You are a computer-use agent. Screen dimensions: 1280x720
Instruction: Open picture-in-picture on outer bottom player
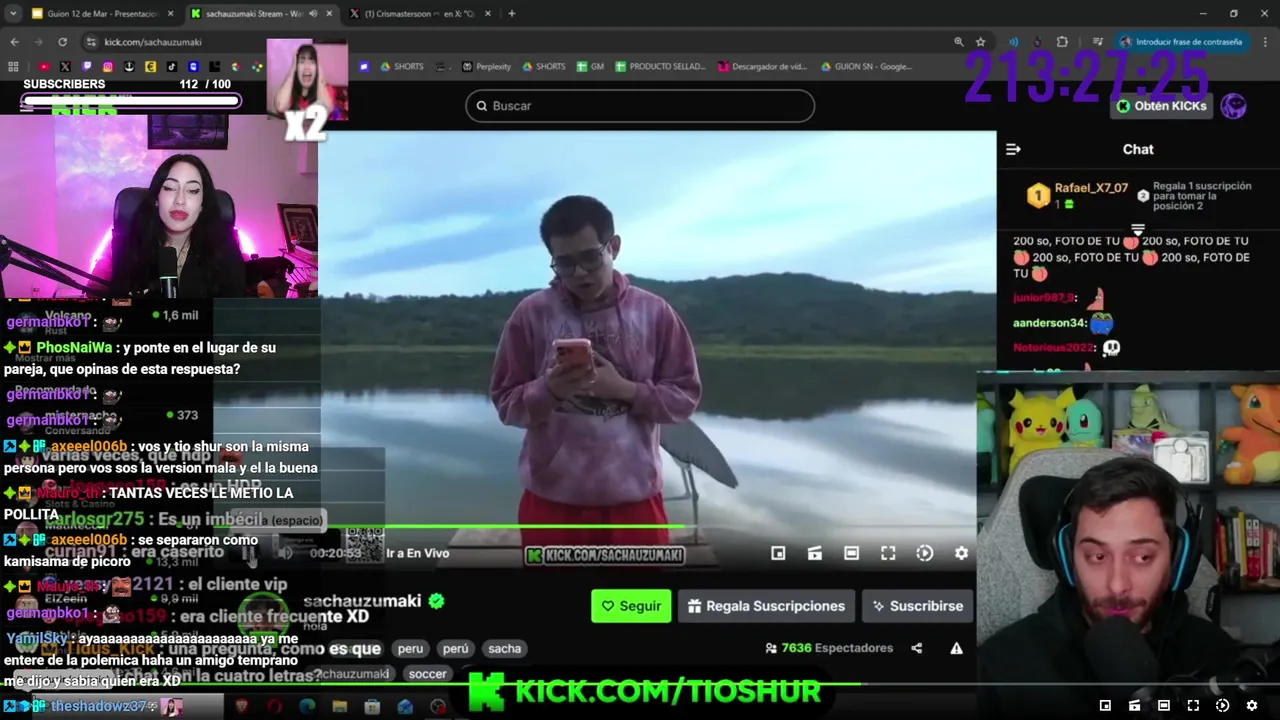pyautogui.click(x=1105, y=705)
